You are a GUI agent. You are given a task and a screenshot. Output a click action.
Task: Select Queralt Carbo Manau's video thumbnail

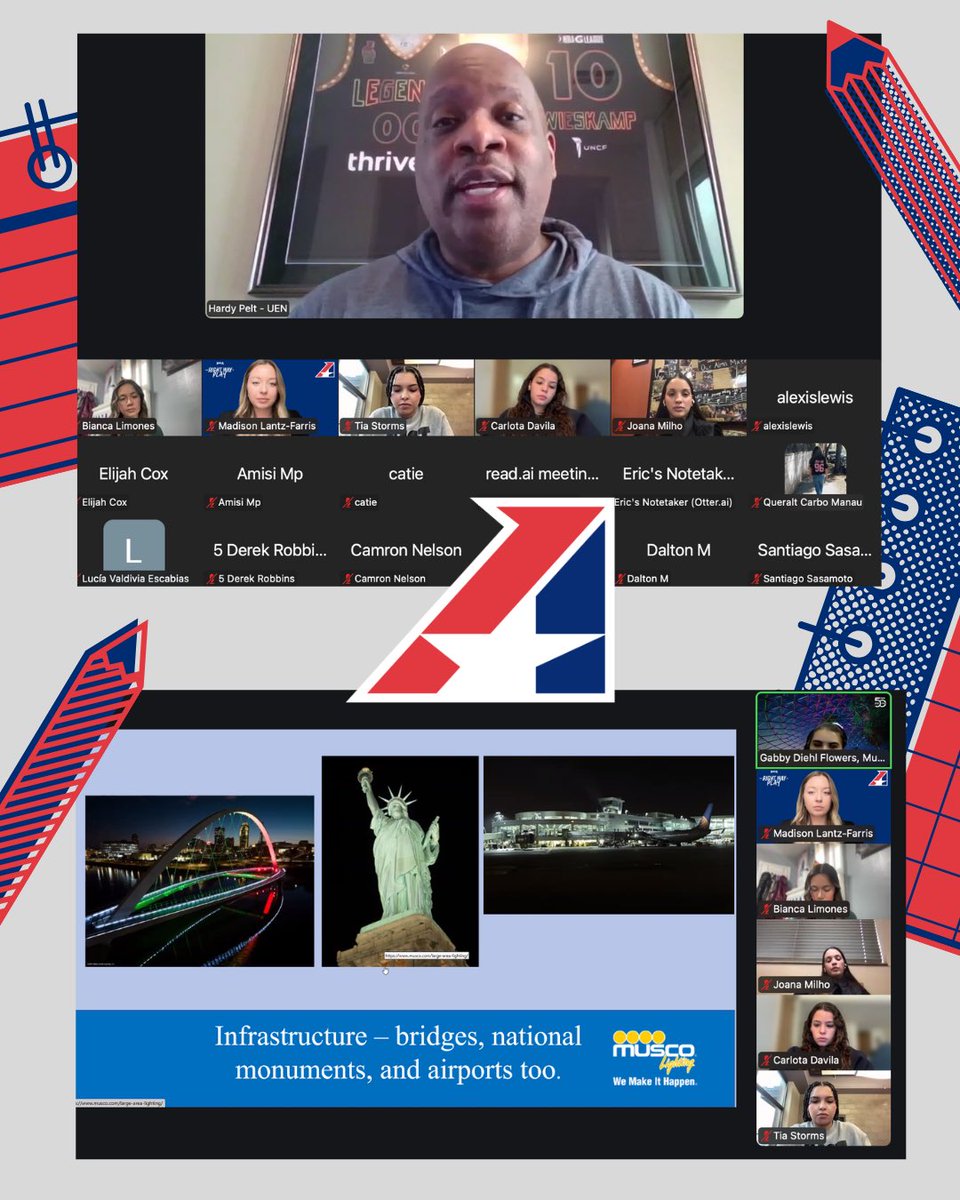point(815,469)
